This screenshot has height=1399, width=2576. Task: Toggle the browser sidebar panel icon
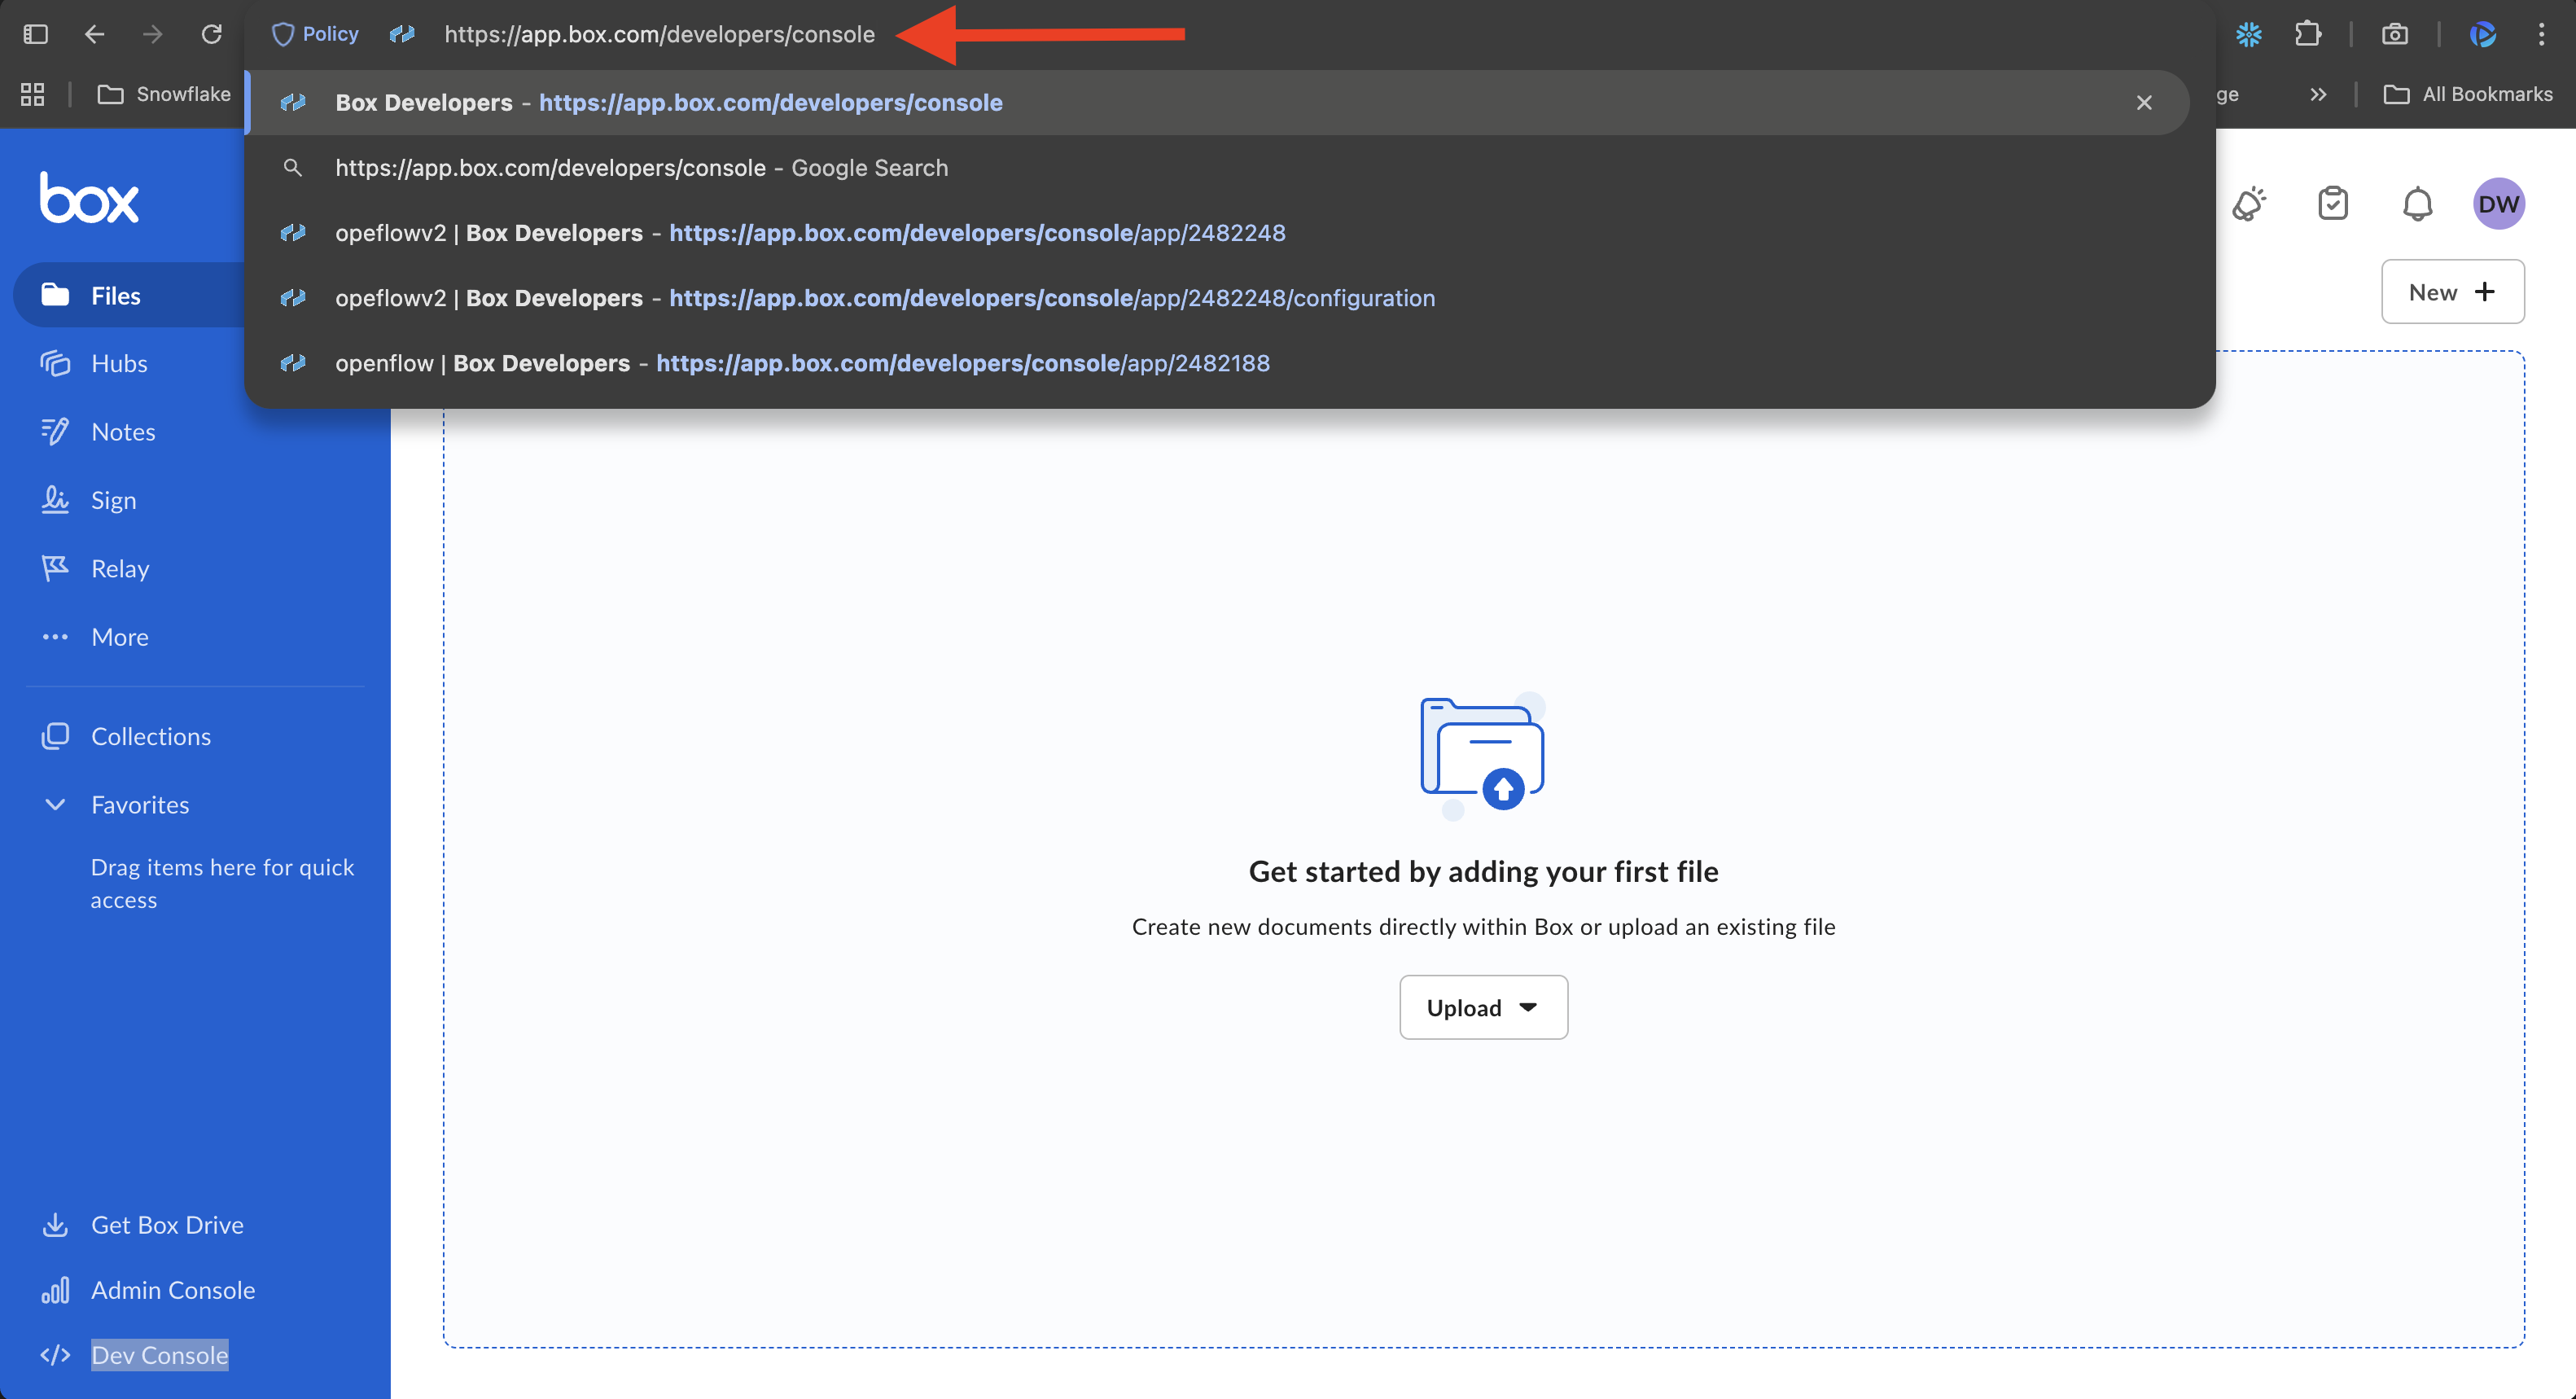click(x=36, y=35)
